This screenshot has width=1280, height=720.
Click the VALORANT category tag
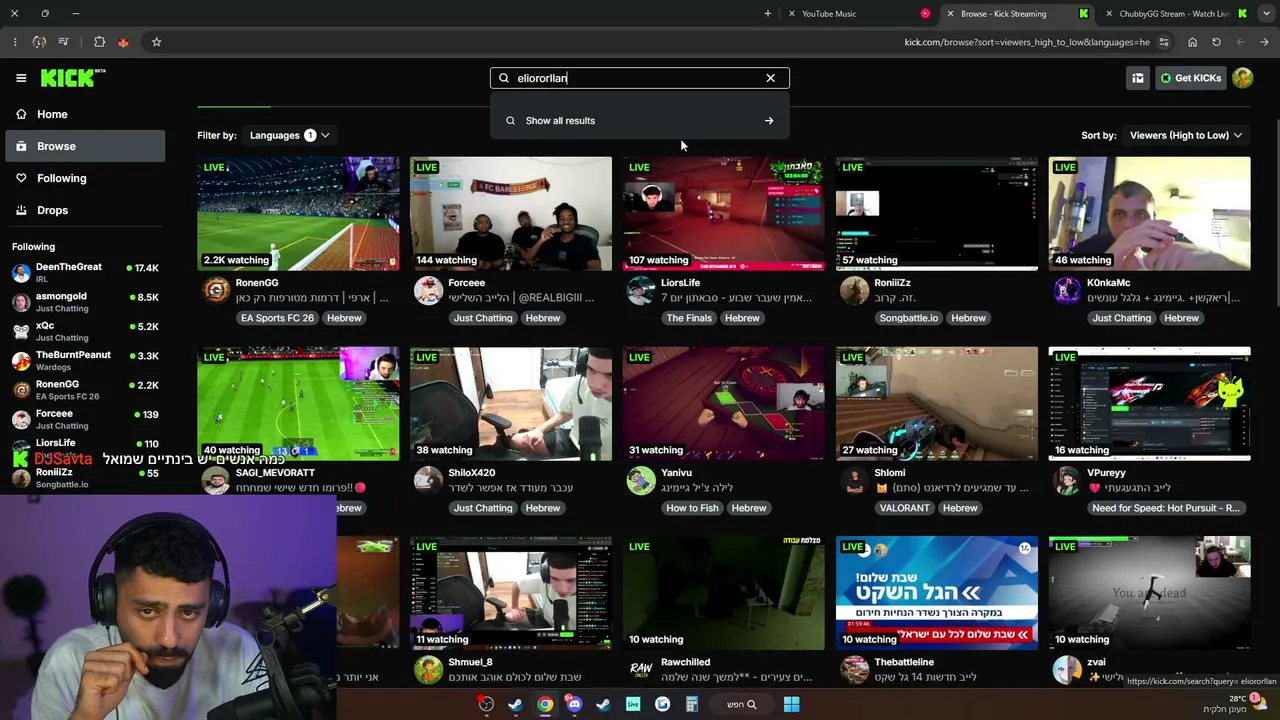click(x=904, y=508)
